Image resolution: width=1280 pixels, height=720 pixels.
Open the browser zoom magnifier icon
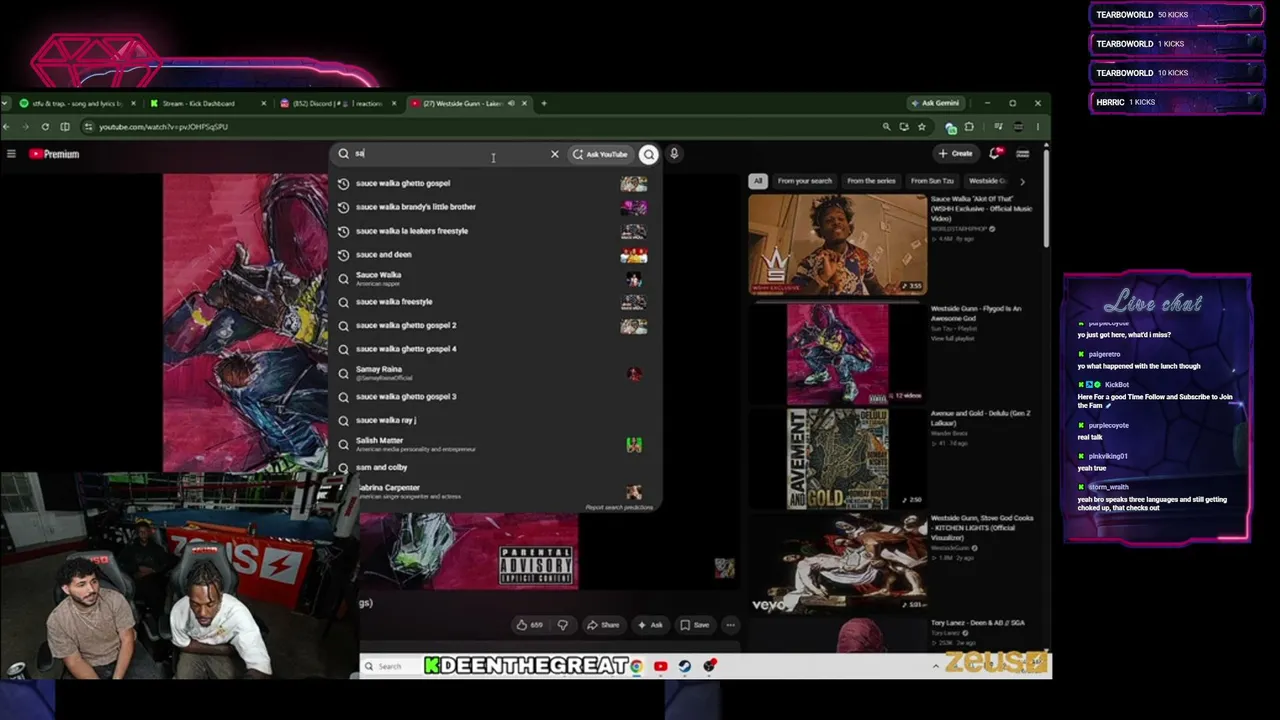click(886, 127)
